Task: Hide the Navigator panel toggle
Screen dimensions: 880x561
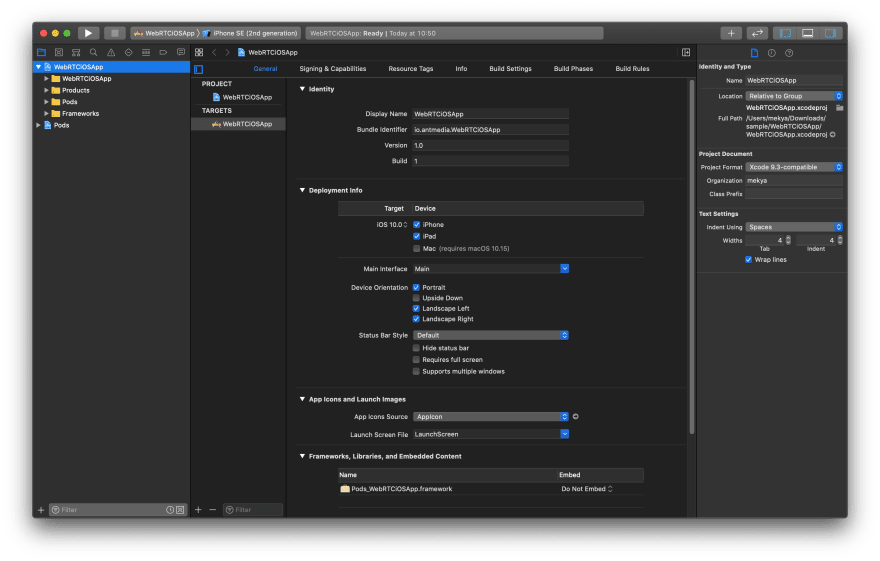Action: 785,33
